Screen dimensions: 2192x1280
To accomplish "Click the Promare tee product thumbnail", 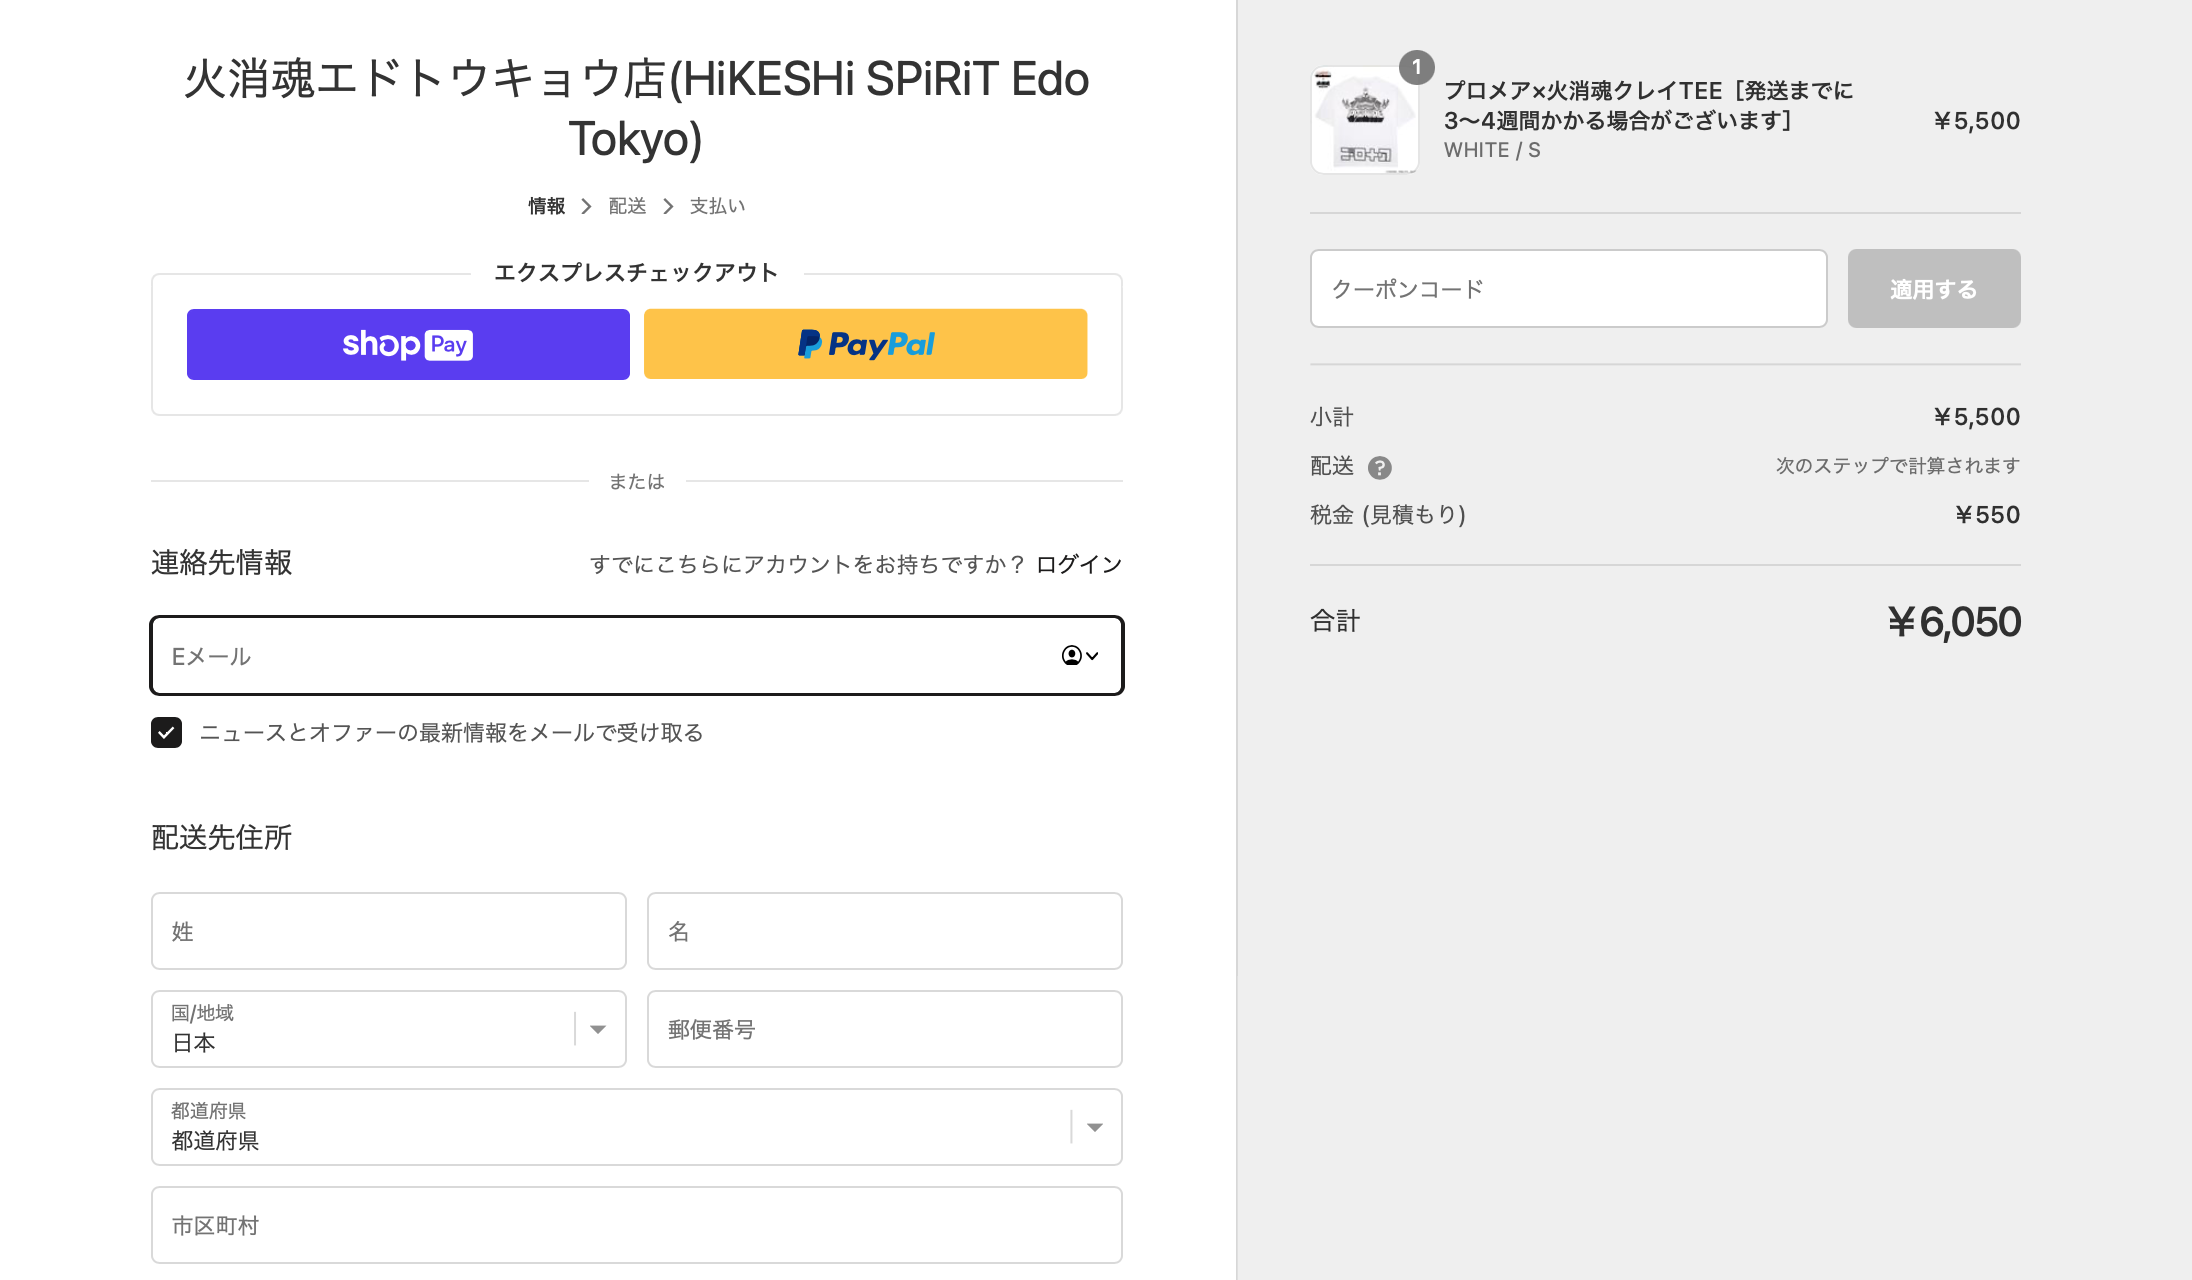I will coord(1364,120).
